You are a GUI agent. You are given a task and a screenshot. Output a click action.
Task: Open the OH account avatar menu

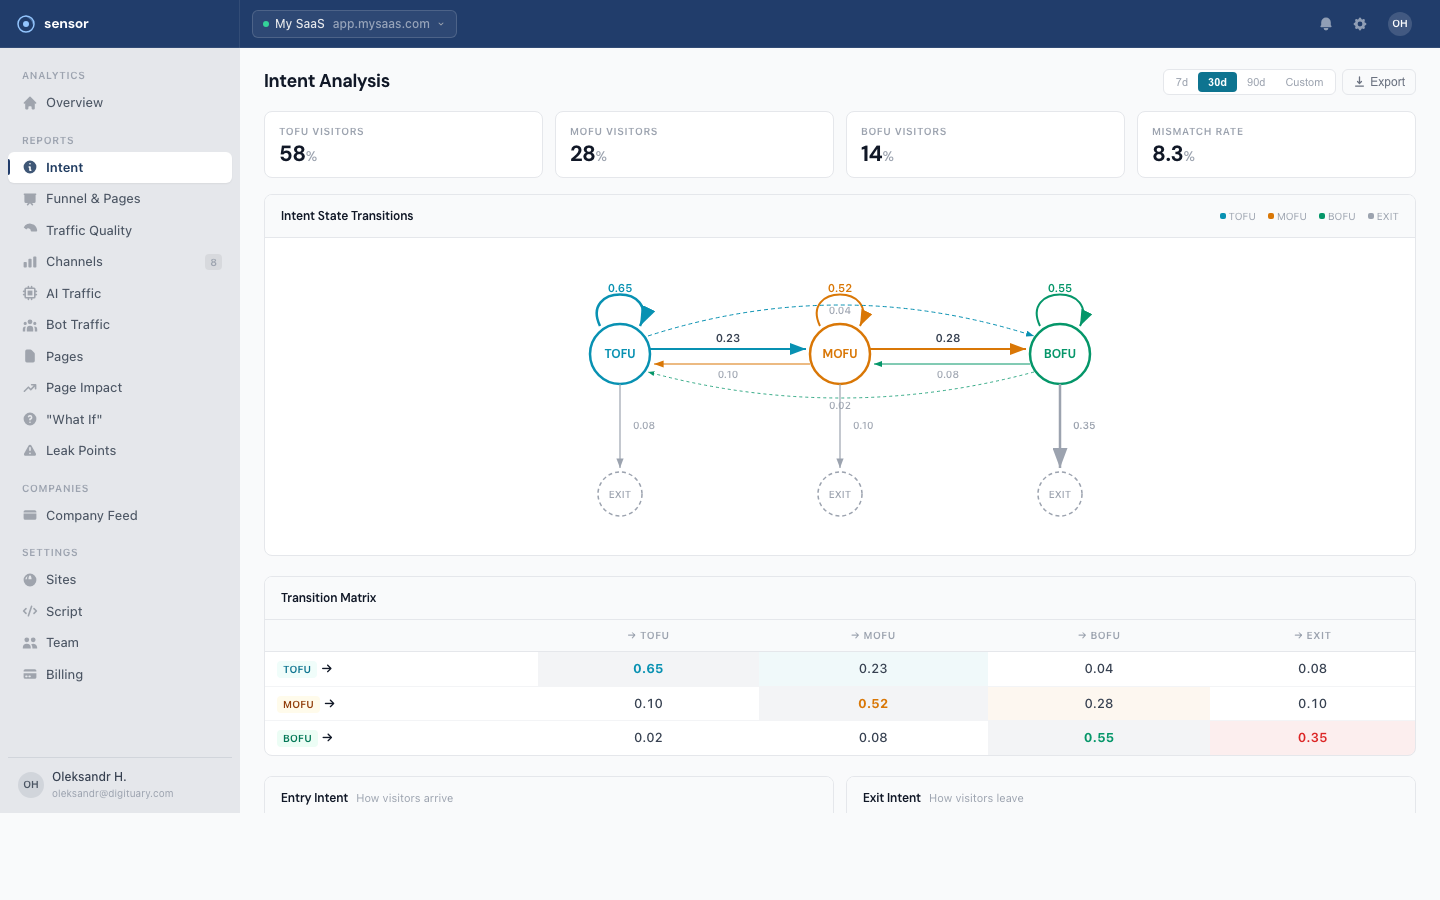pos(1399,23)
